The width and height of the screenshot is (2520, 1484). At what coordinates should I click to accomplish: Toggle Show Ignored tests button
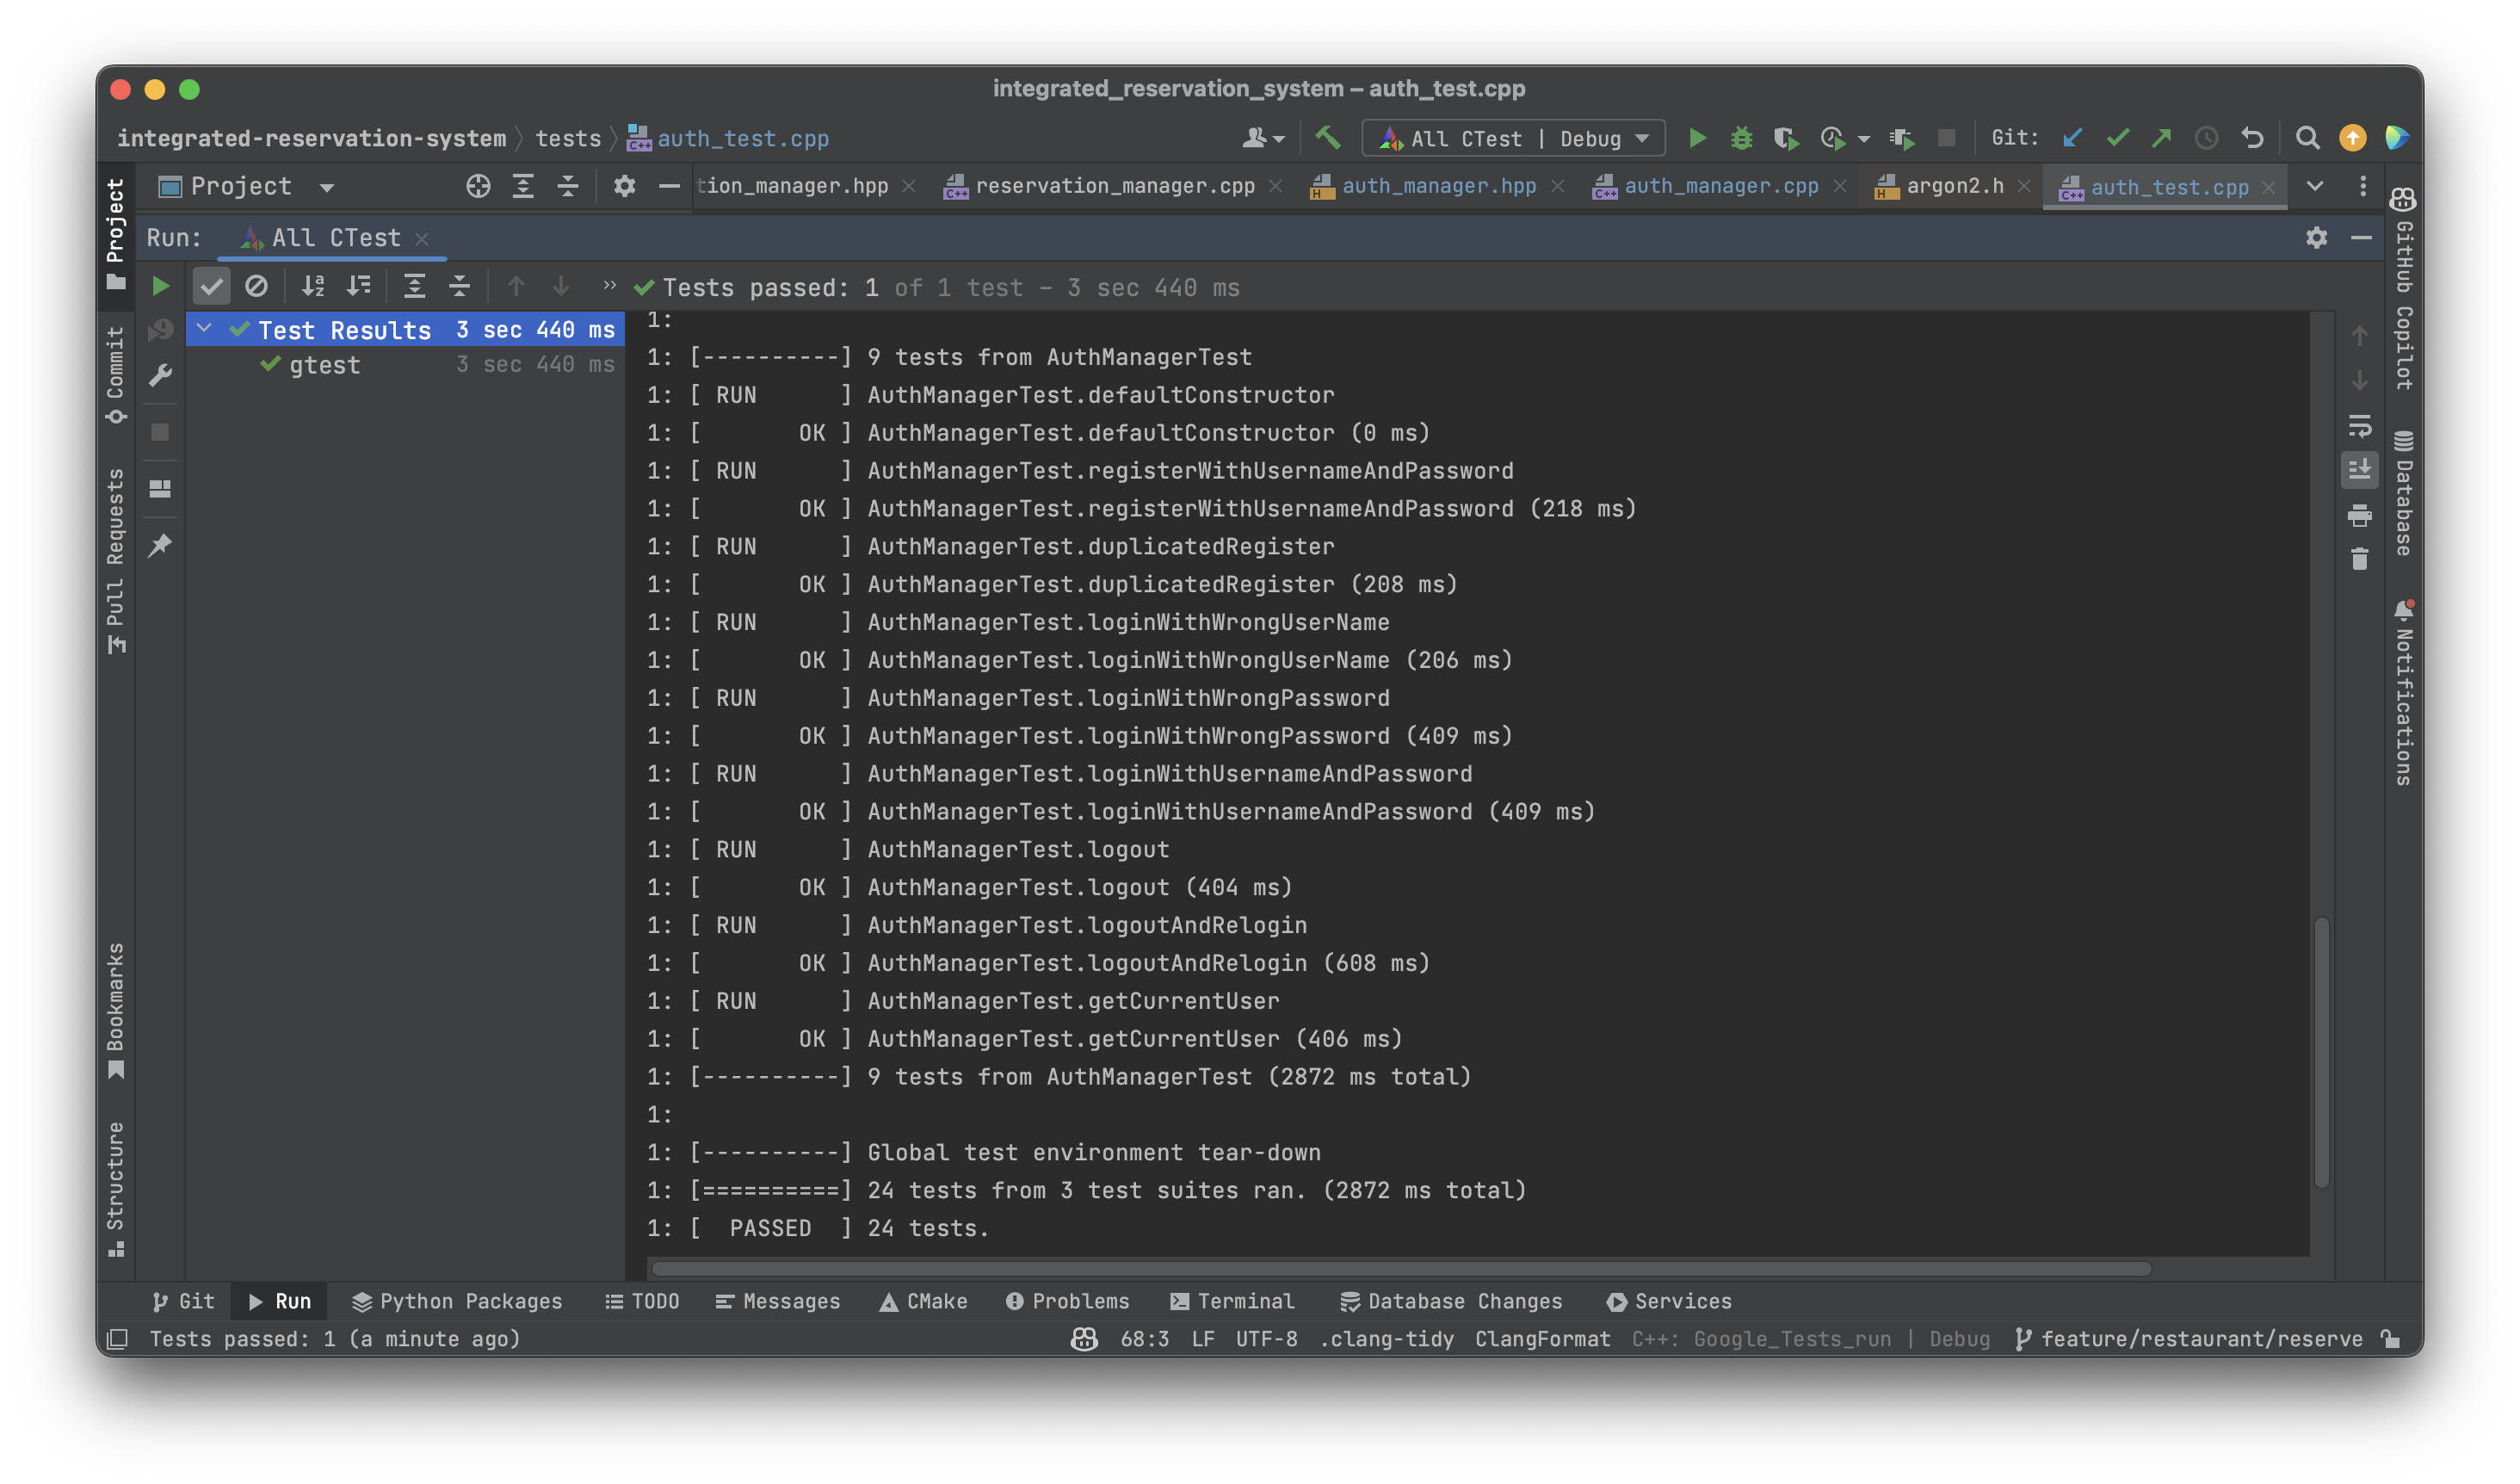(256, 287)
